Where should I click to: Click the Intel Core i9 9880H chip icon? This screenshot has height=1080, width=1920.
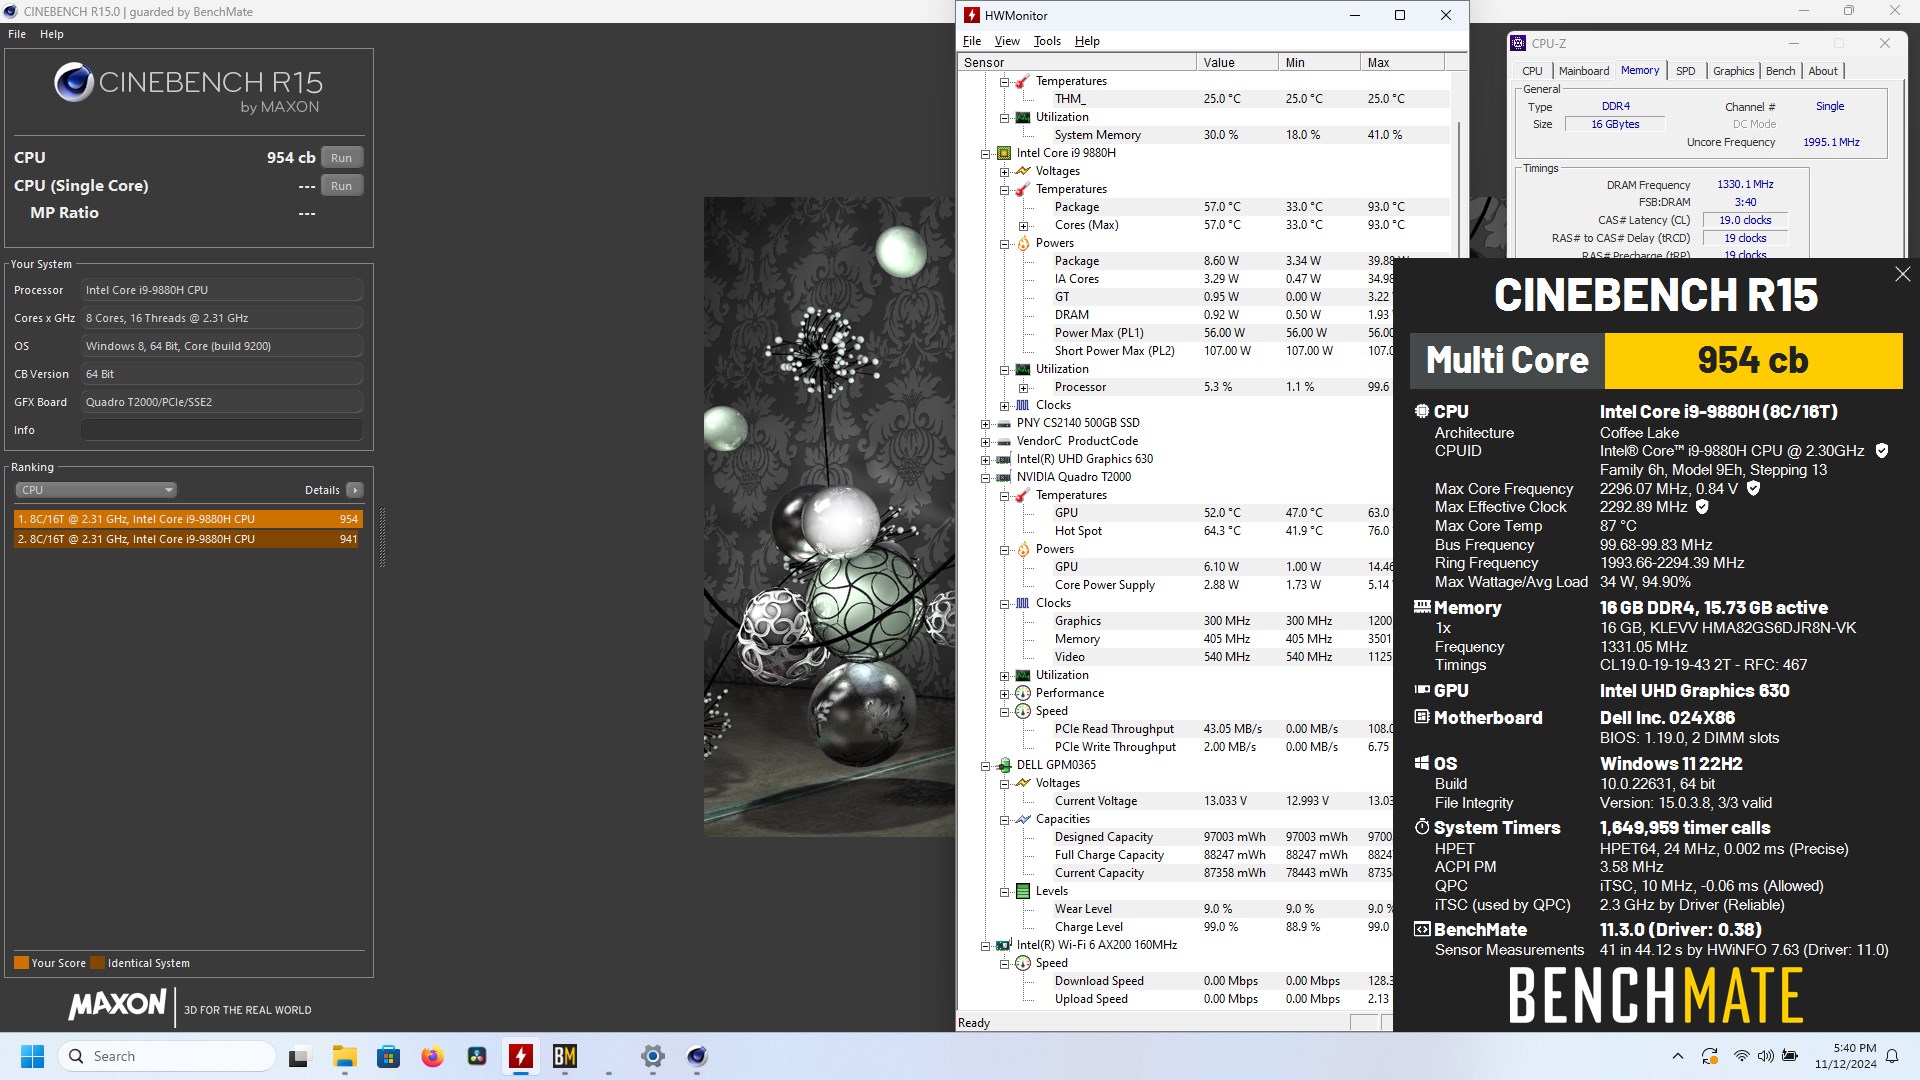coord(1003,153)
